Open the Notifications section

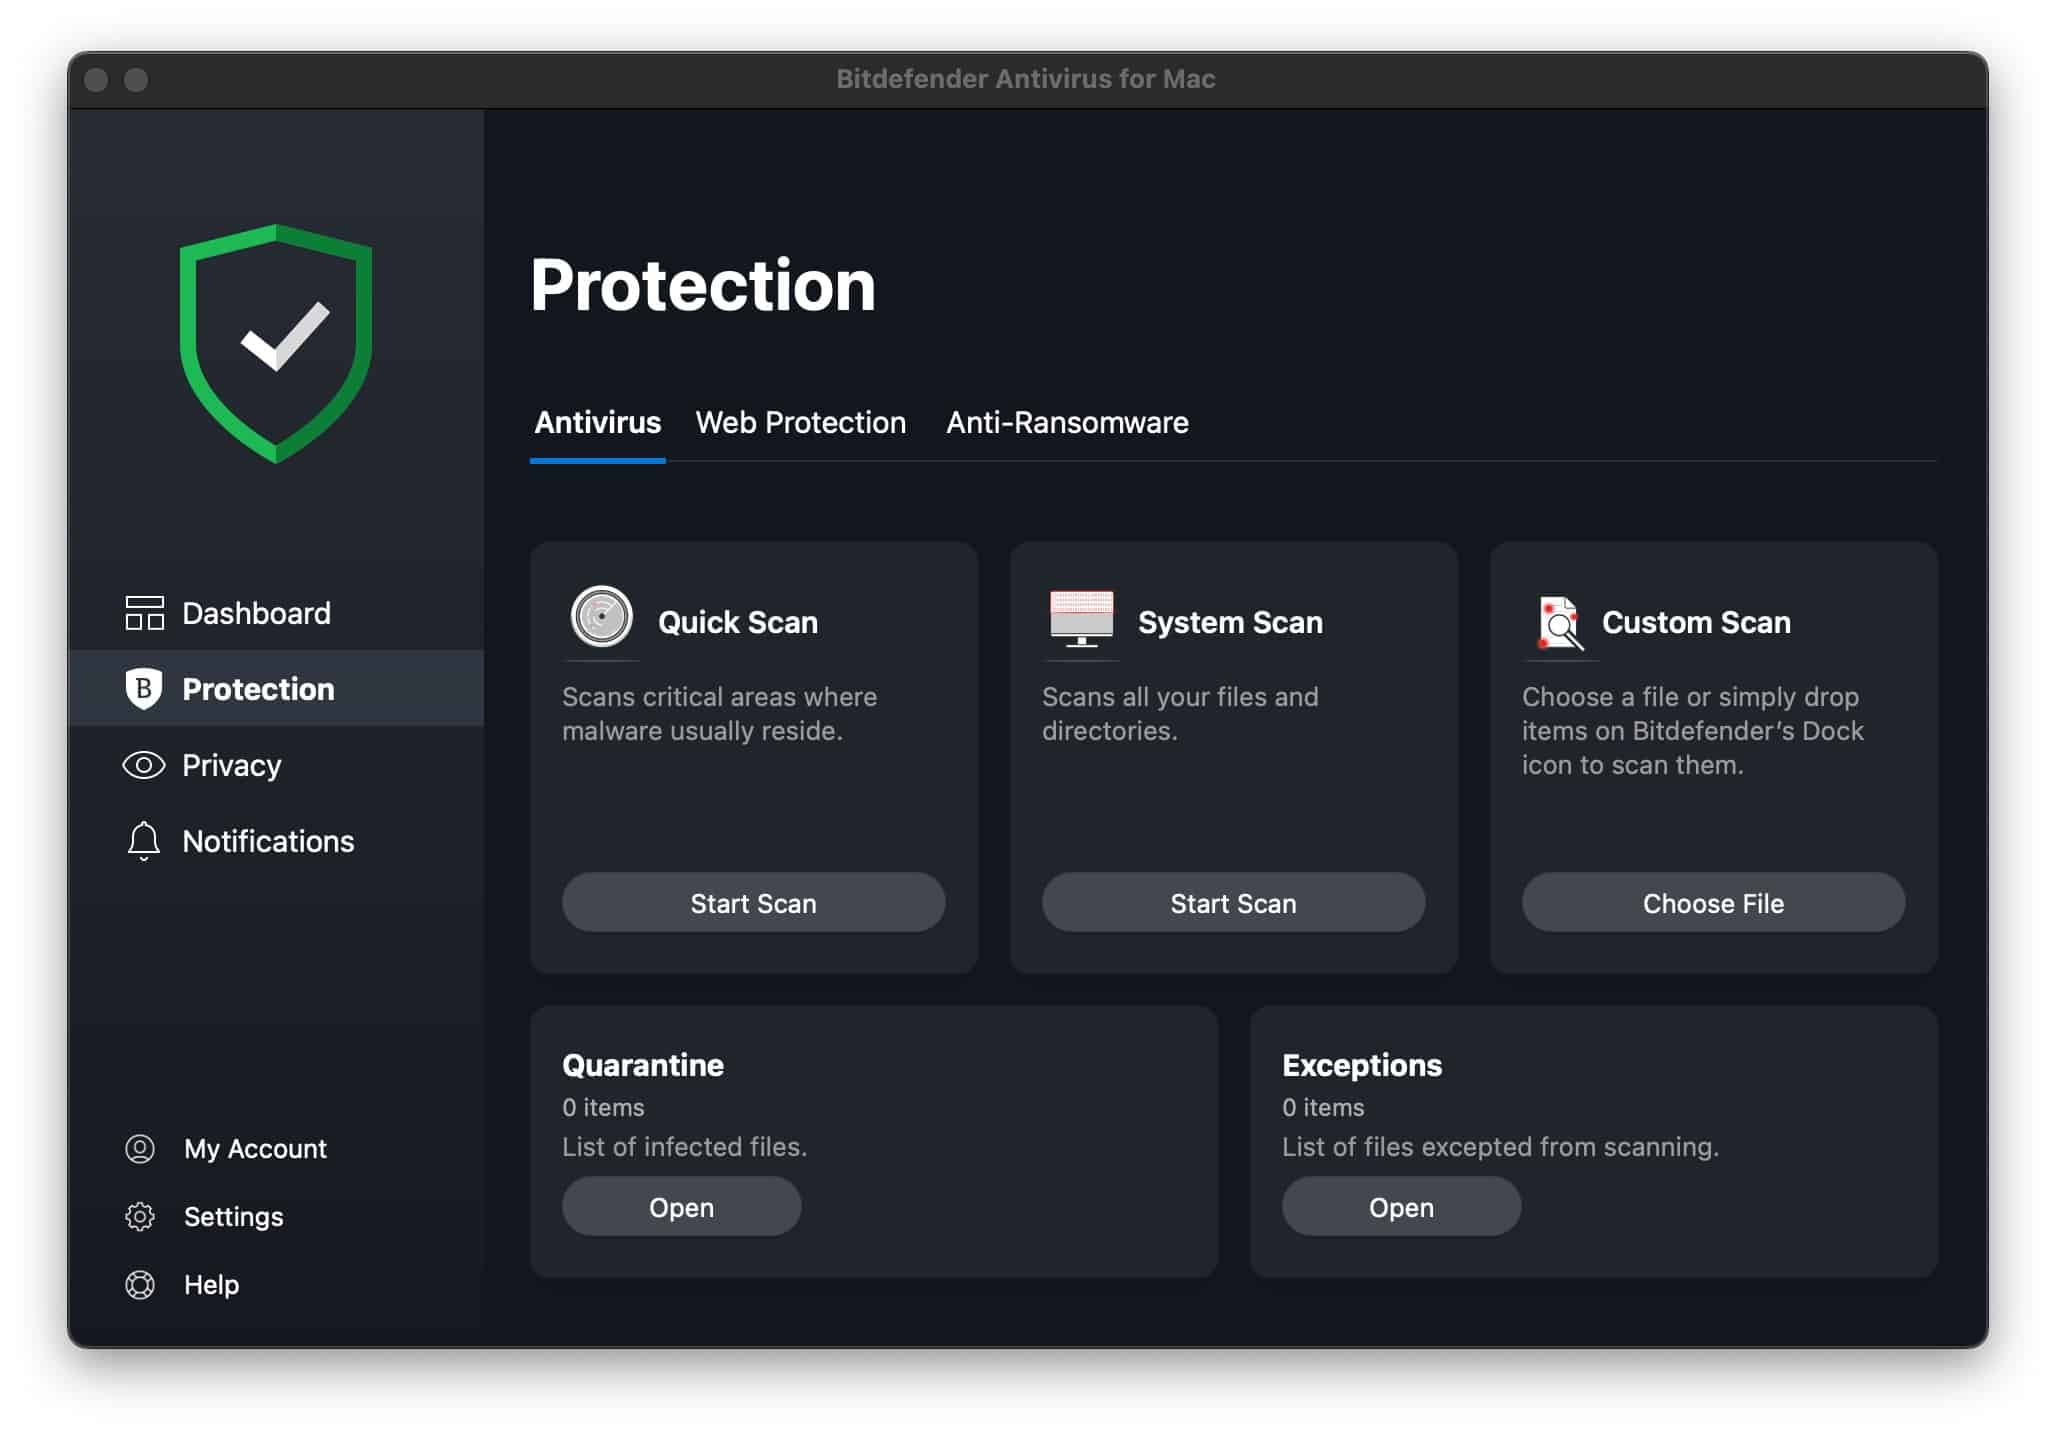[276, 841]
